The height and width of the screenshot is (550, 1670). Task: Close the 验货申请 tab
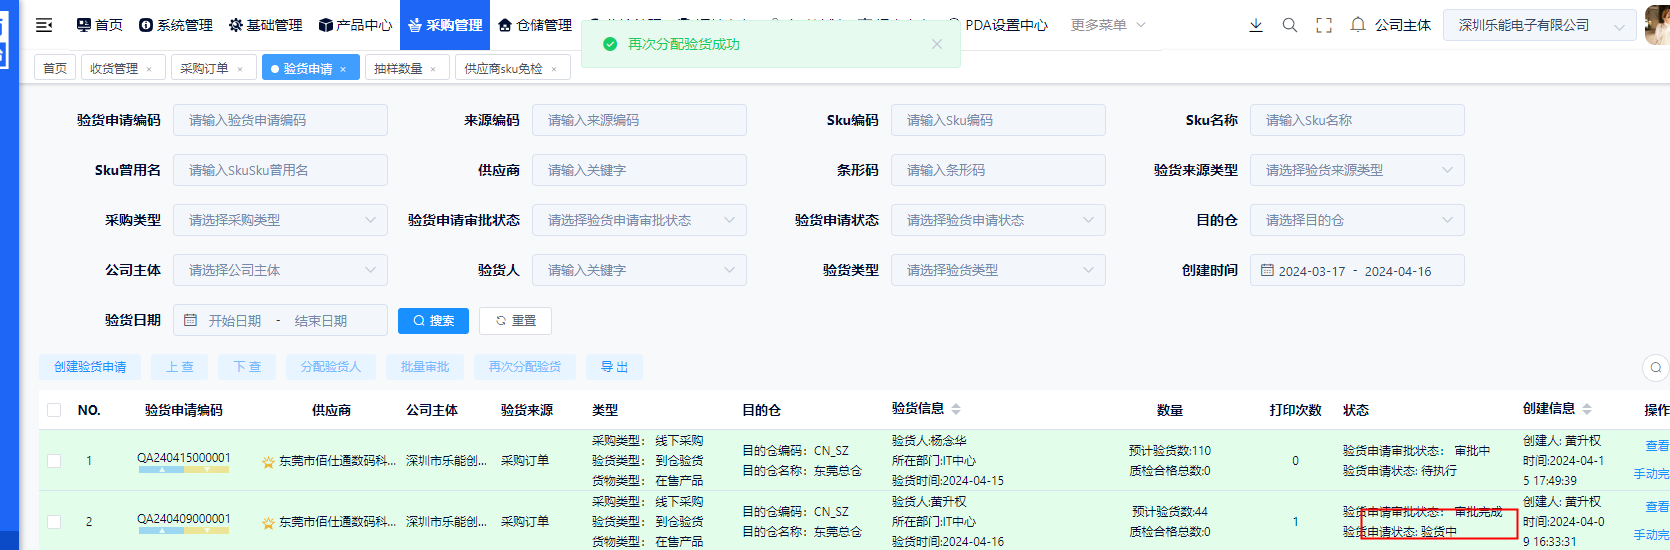pos(343,69)
